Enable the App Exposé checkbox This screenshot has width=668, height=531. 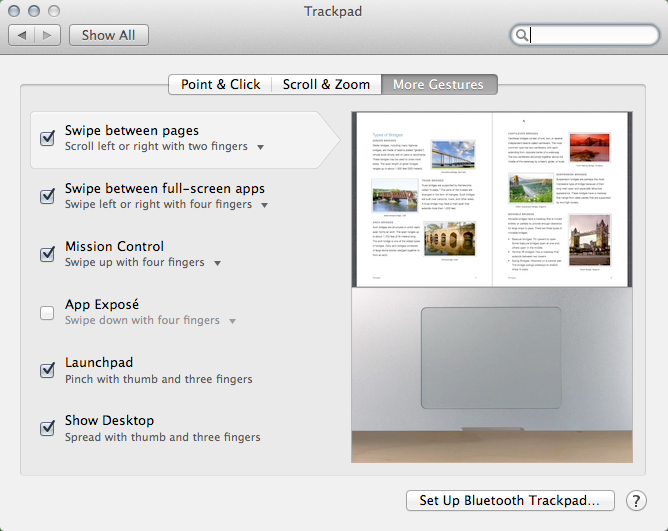click(47, 313)
